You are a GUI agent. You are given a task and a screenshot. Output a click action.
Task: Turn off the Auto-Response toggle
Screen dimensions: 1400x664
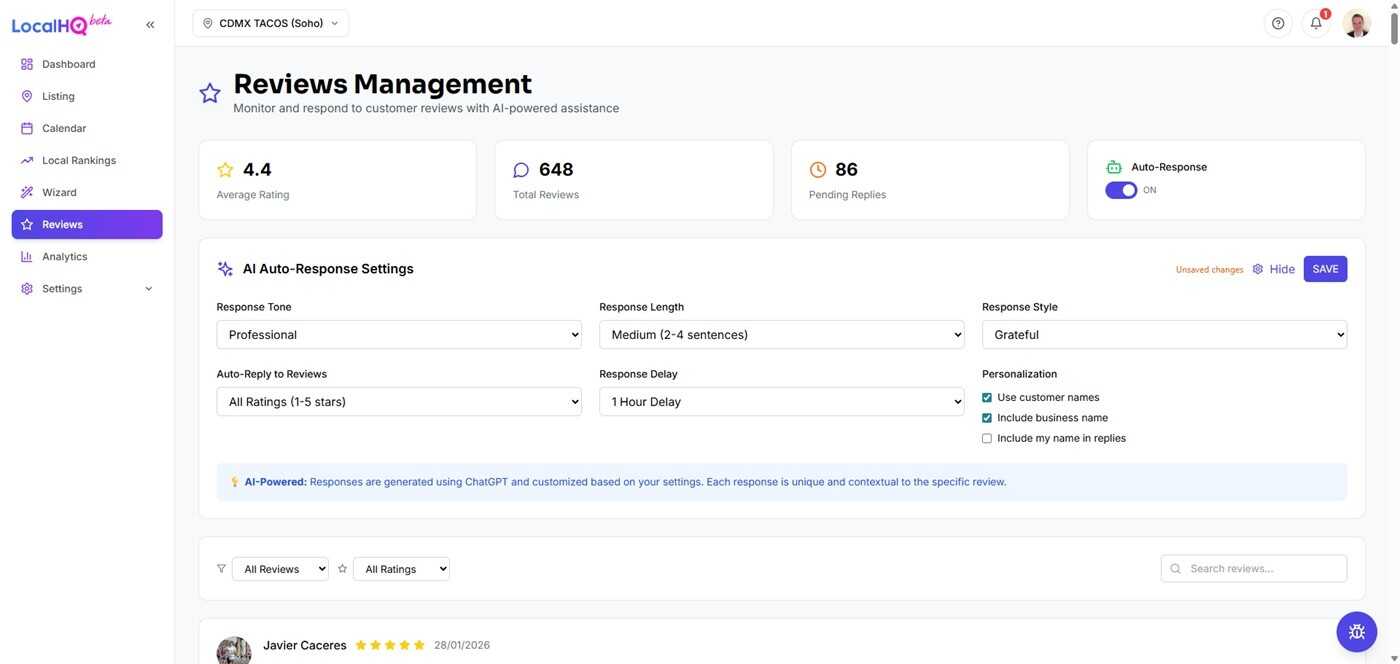click(x=1121, y=190)
